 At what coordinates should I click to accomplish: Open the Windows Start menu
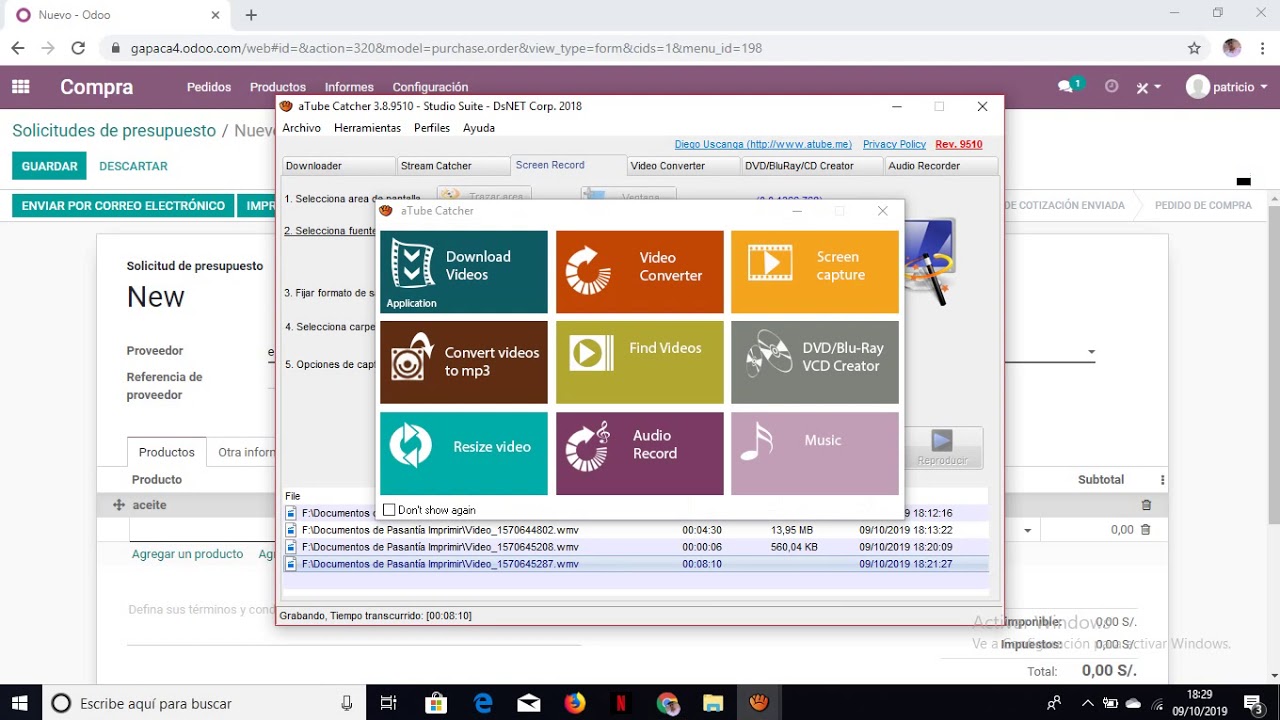click(20, 703)
